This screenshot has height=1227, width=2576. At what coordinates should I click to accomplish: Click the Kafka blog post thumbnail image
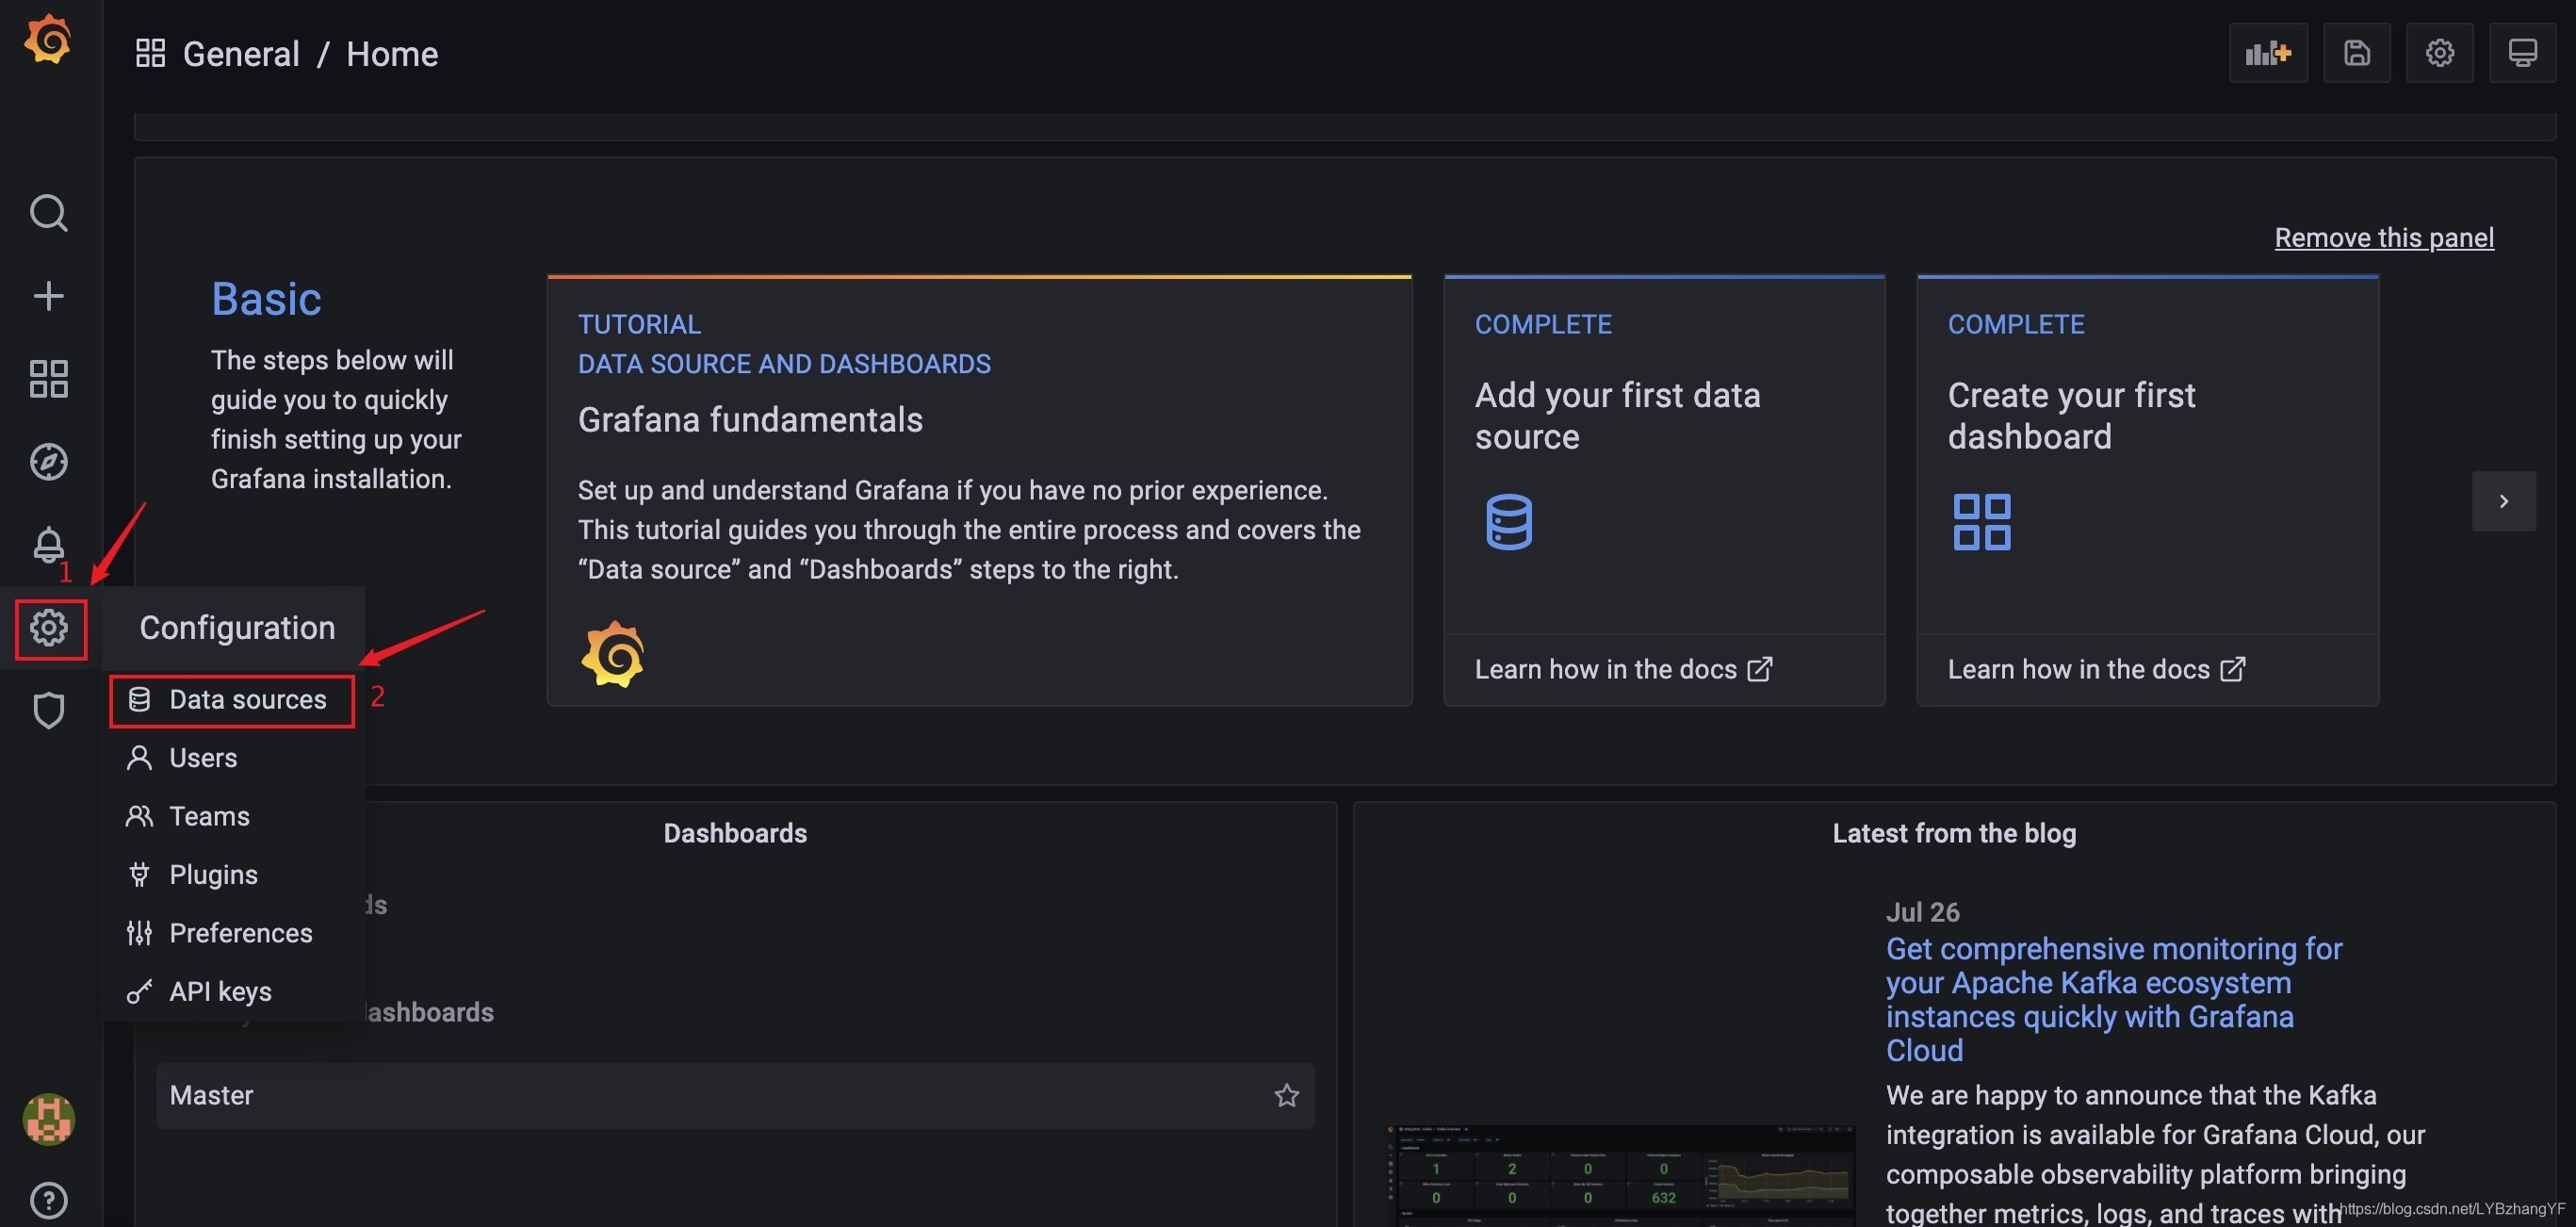(x=1620, y=1175)
